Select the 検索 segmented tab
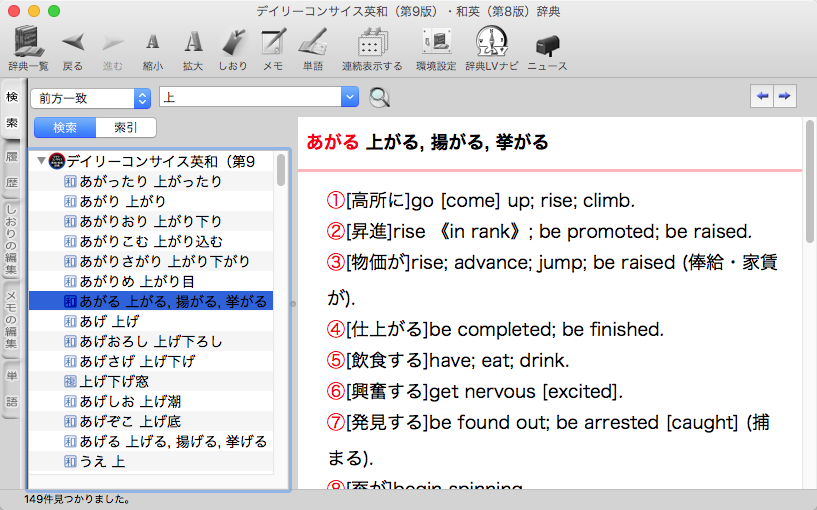 65,128
